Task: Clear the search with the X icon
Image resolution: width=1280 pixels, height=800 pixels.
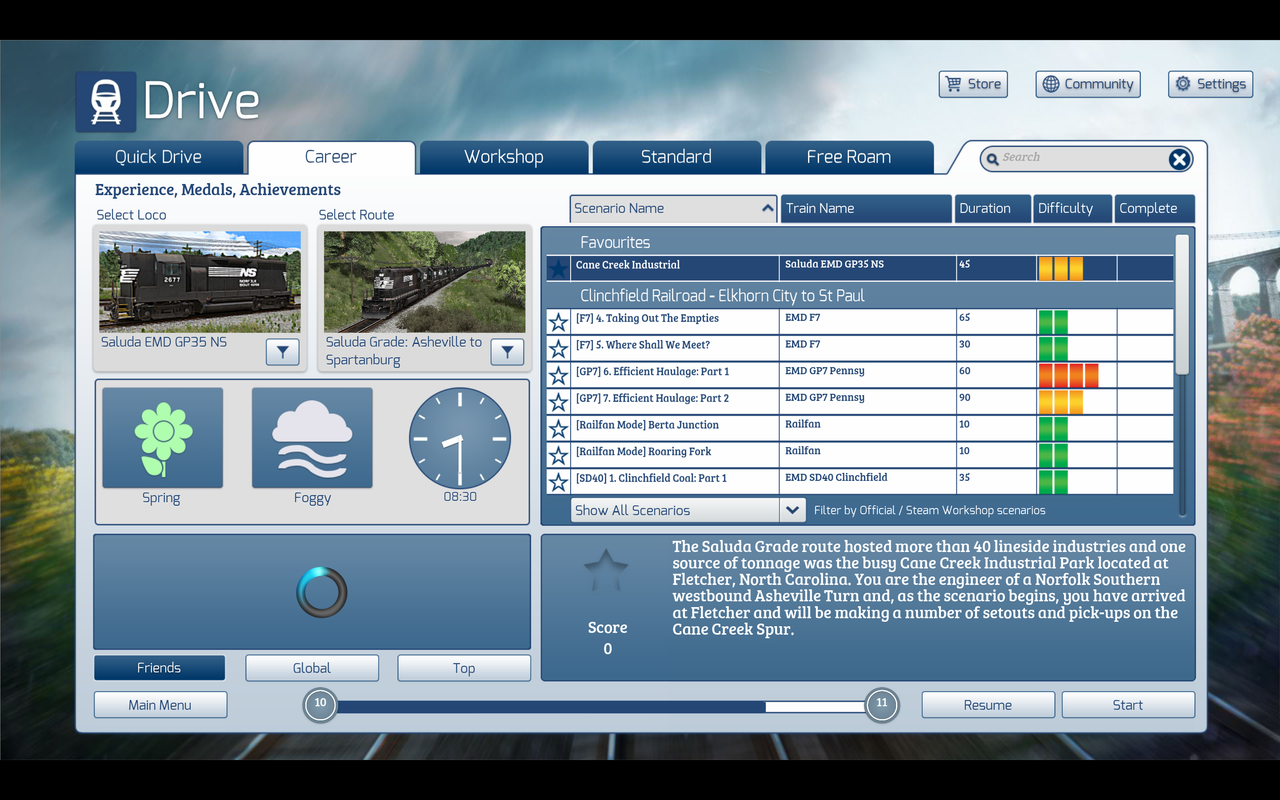Action: pos(1180,159)
